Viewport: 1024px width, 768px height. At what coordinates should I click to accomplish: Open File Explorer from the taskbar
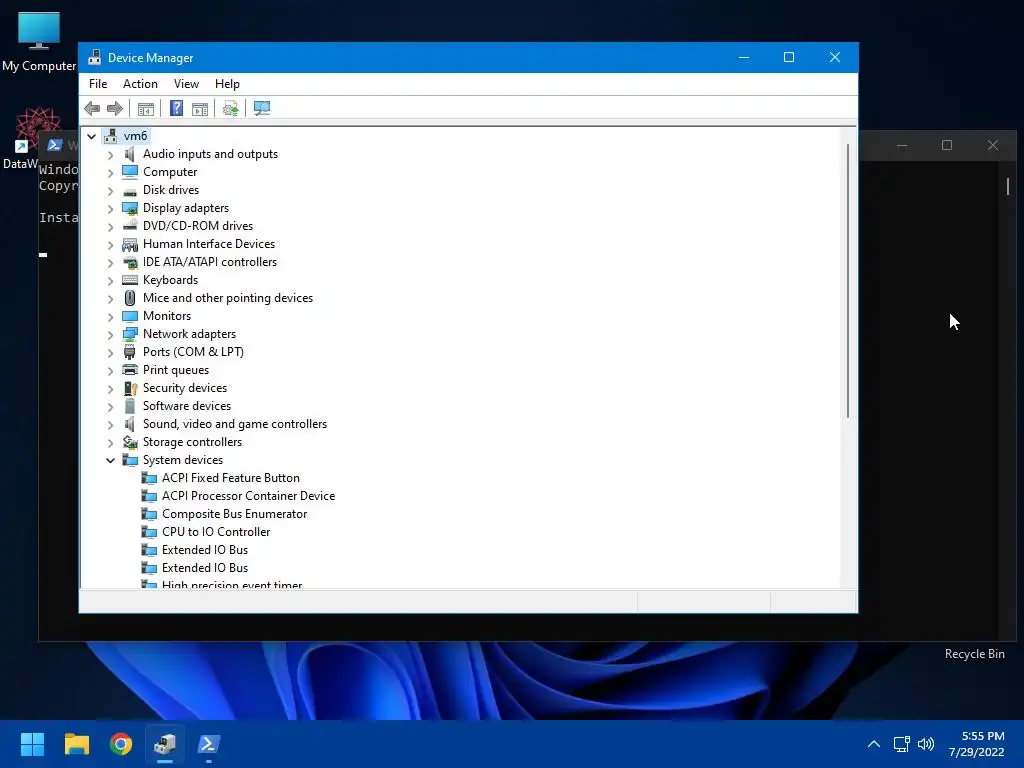pyautogui.click(x=76, y=744)
